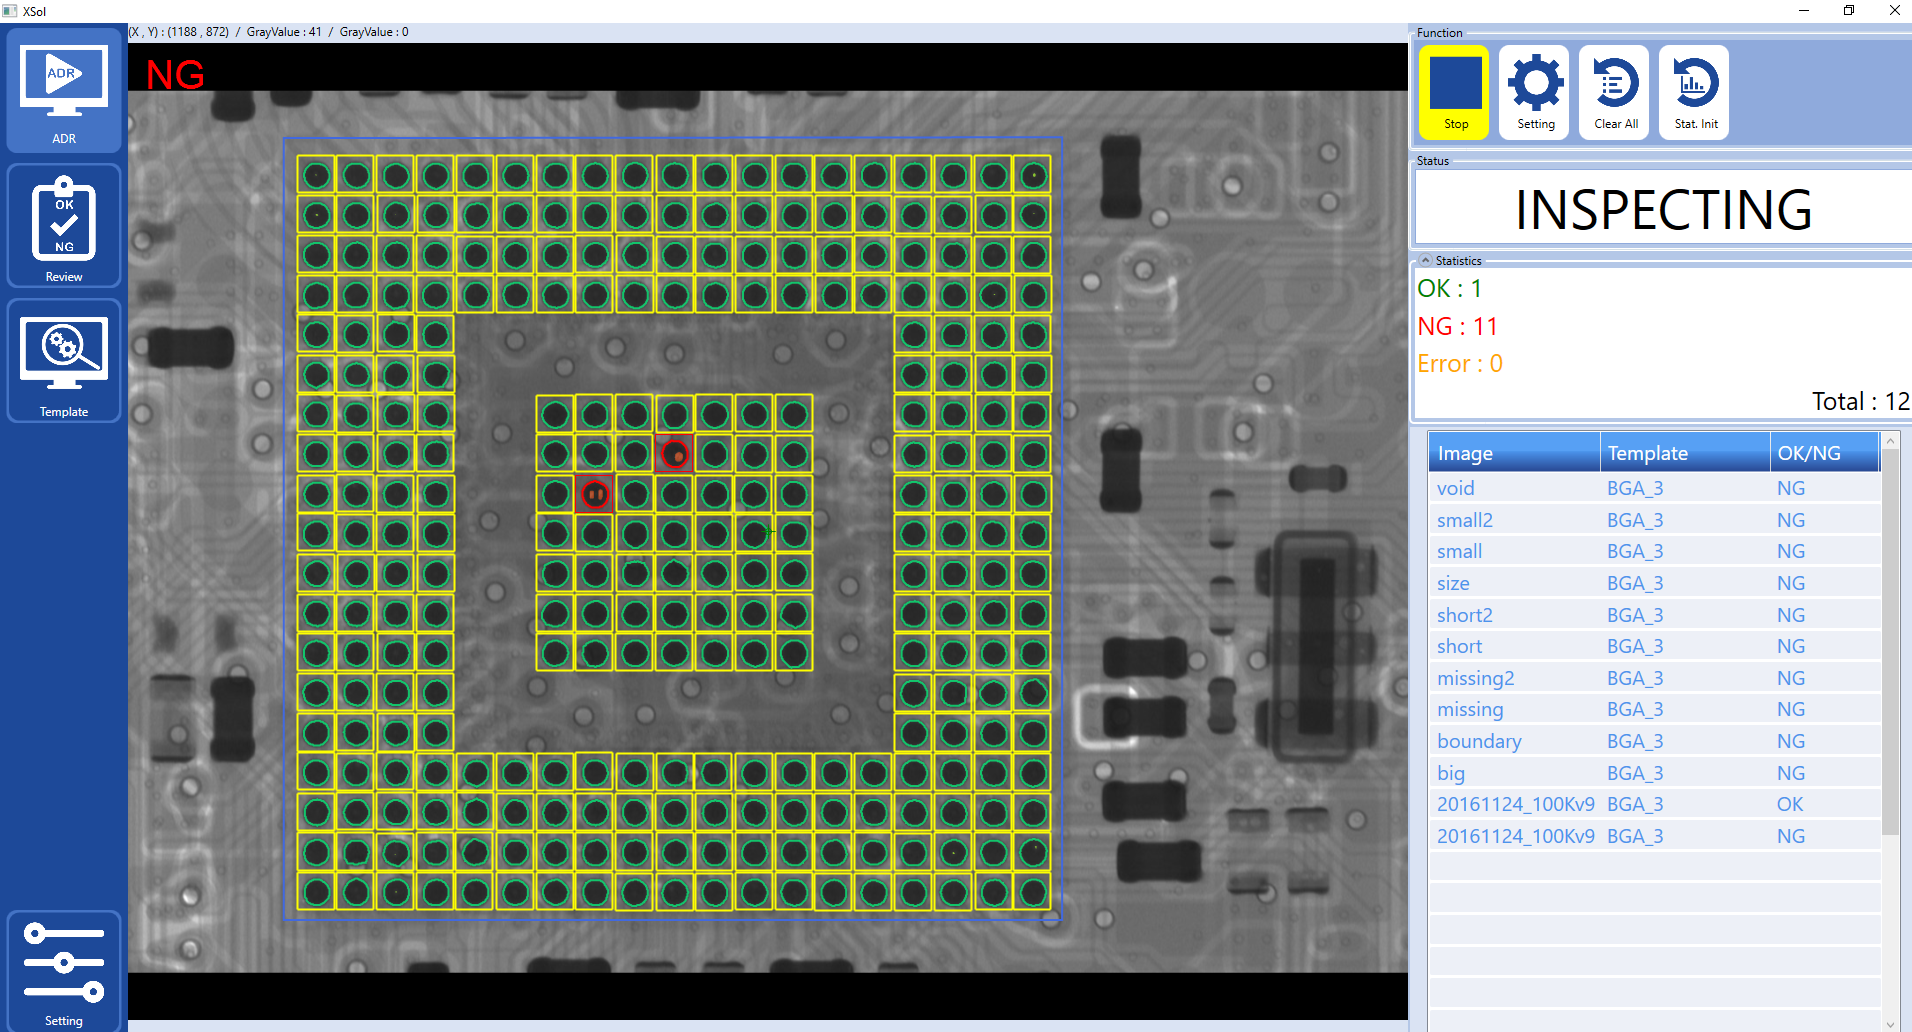
Task: Sort results by OK/NG column header
Action: coord(1823,453)
